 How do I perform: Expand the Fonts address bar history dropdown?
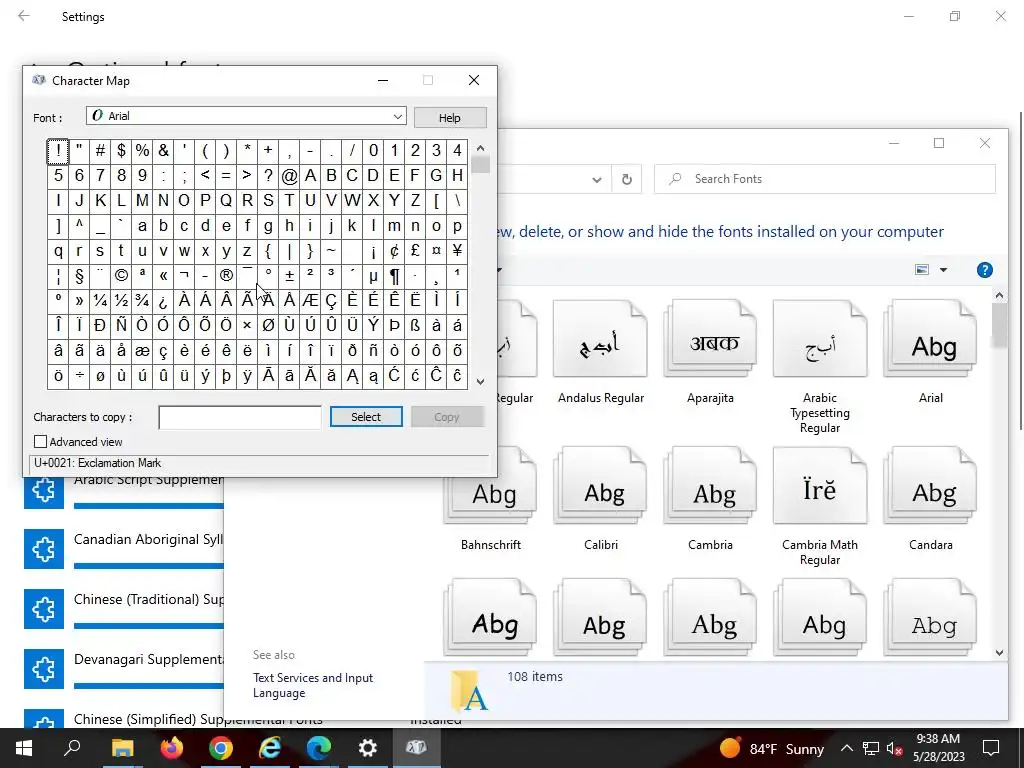pos(596,180)
